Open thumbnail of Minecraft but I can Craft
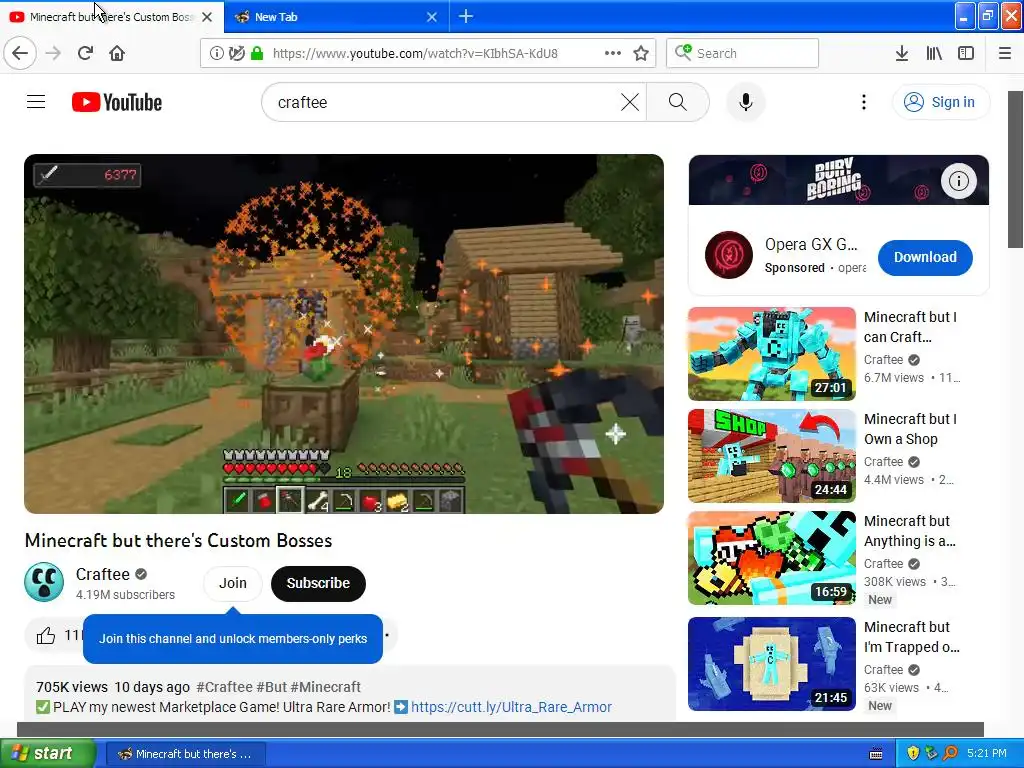The image size is (1024, 768). (x=772, y=353)
